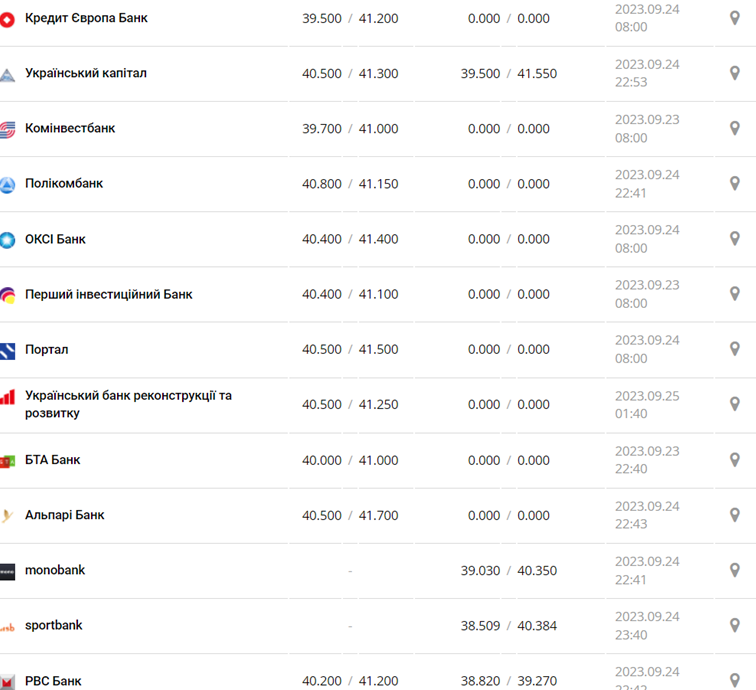Click the Полікомбанк bank name
756x690 pixels.
point(64,183)
